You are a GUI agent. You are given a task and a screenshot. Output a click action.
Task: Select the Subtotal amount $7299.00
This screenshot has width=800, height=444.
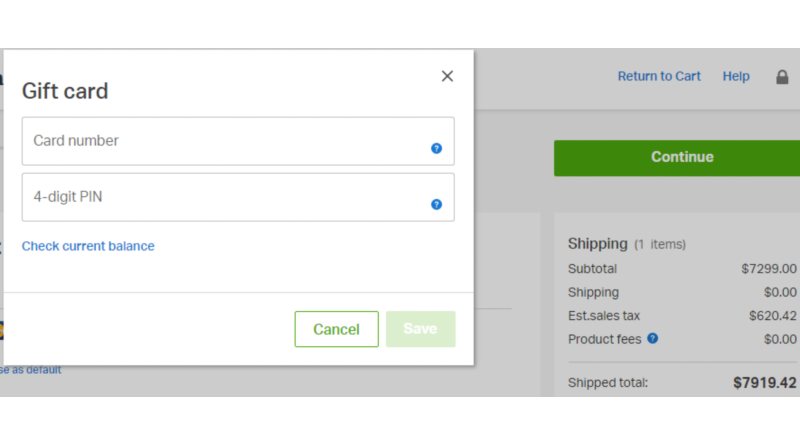[x=768, y=269]
